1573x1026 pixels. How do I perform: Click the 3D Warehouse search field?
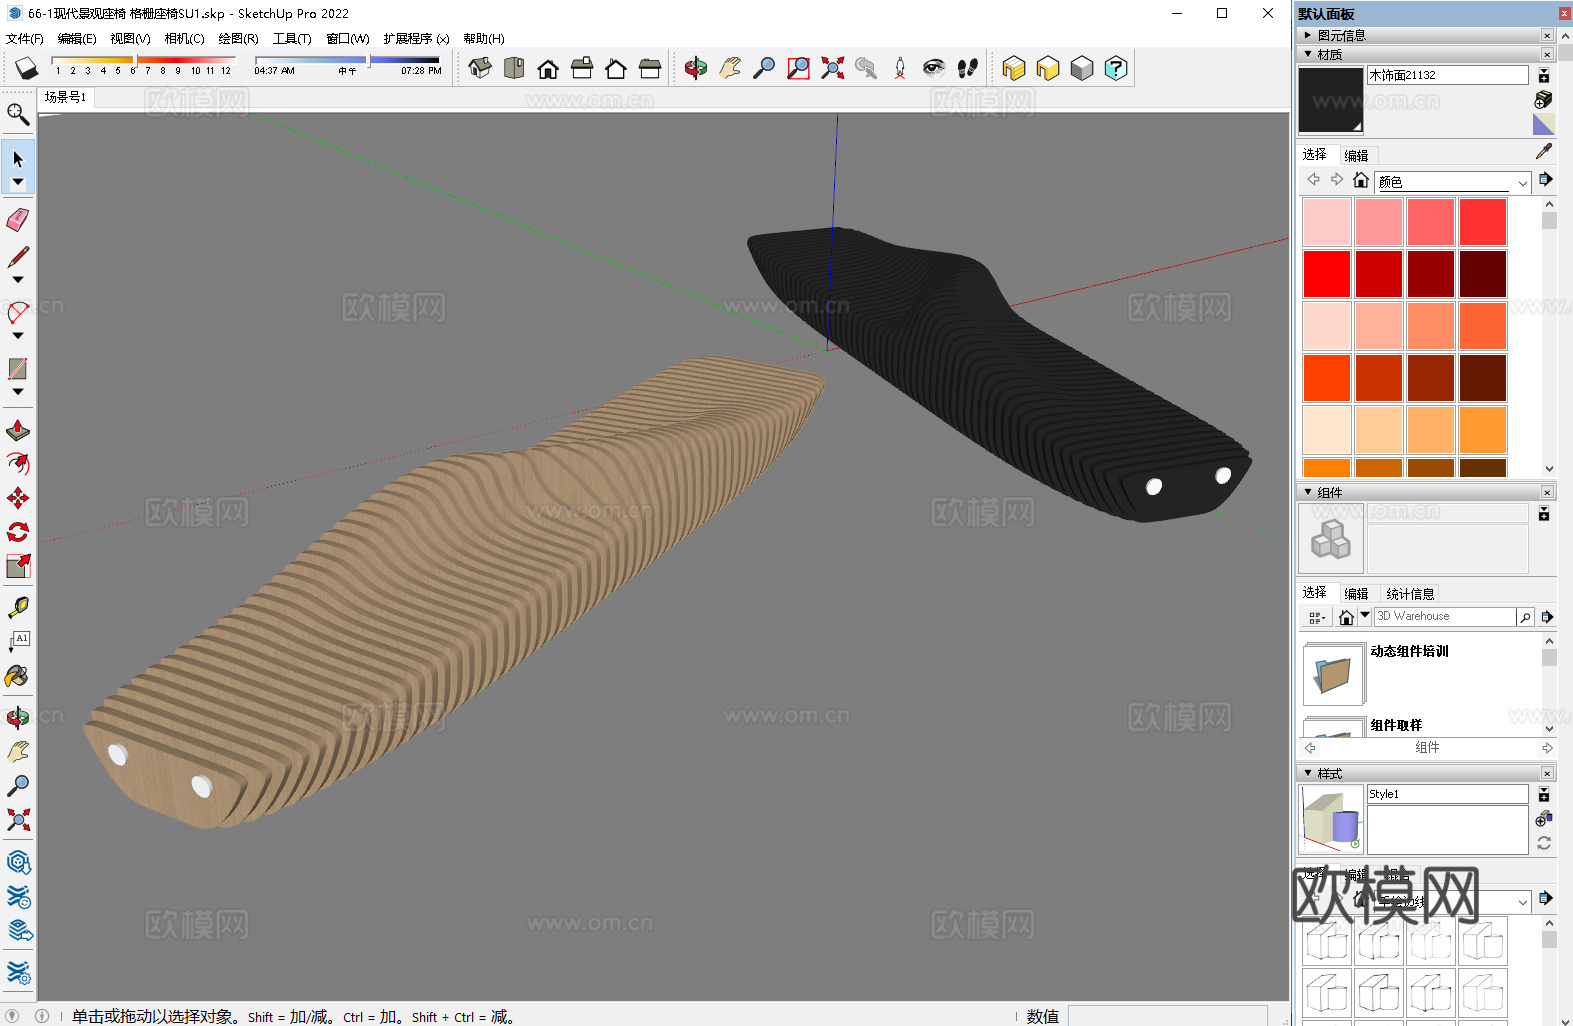click(1444, 617)
